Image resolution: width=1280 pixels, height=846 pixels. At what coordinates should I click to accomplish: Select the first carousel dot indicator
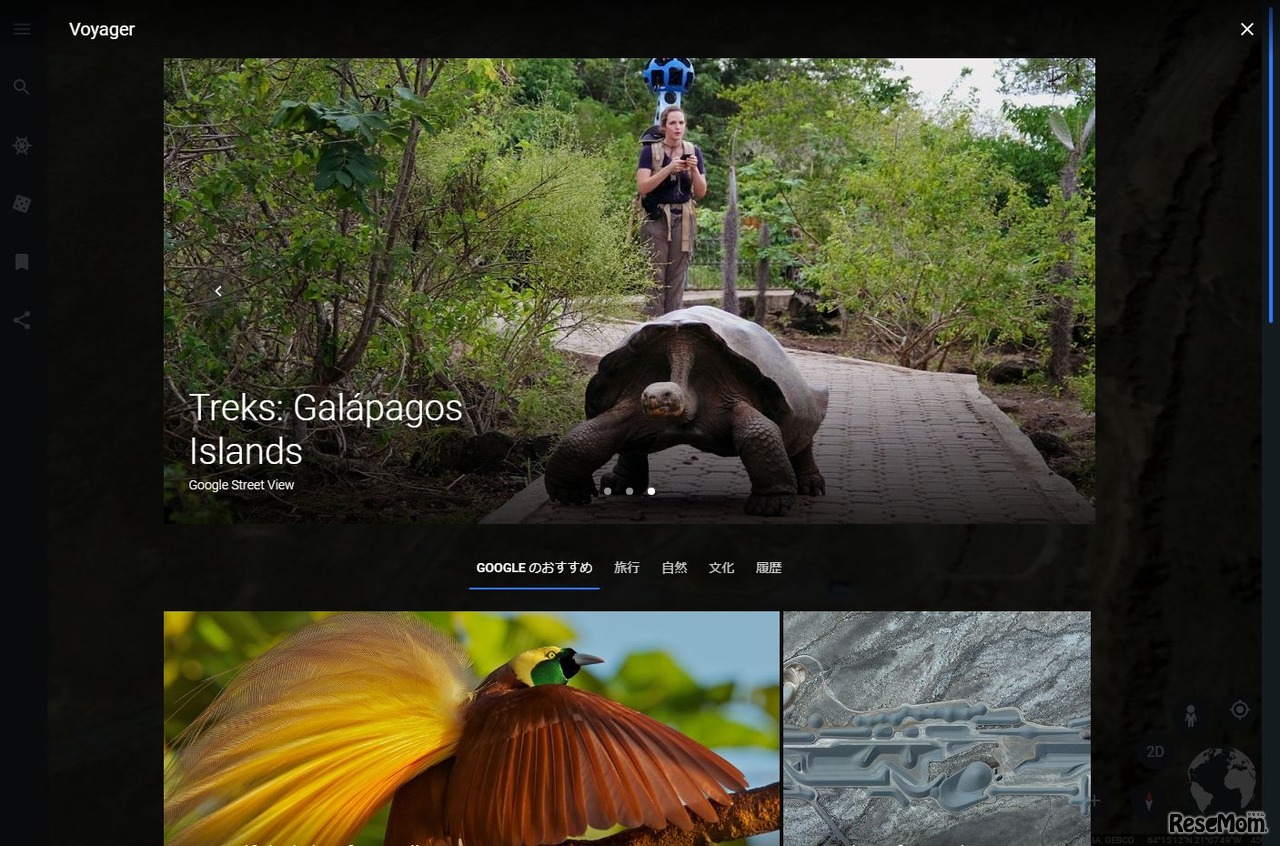[x=607, y=491]
